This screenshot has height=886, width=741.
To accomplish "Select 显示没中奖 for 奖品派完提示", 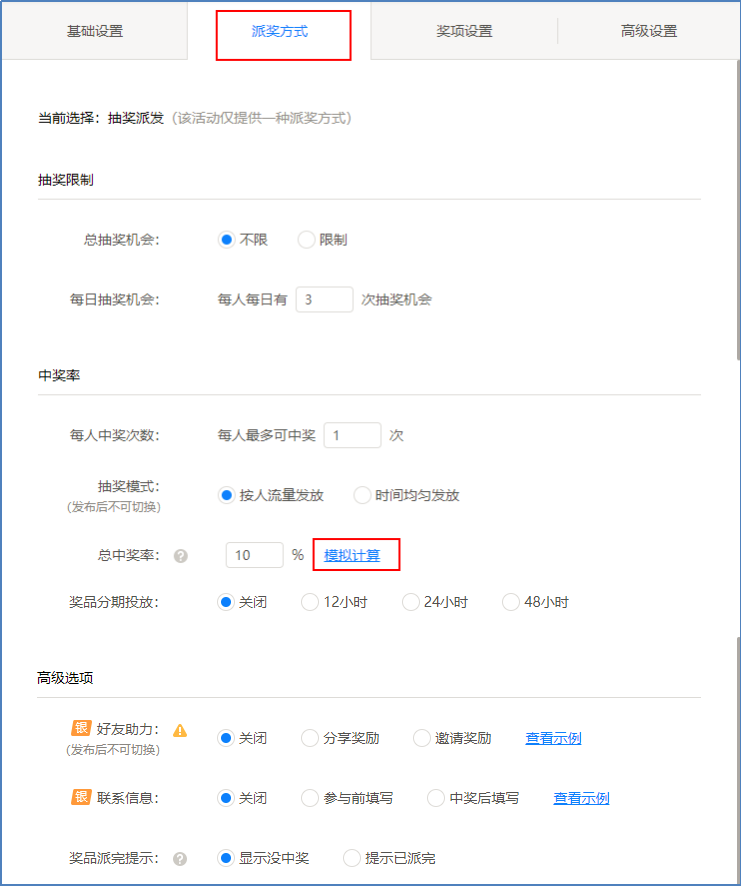I will (x=226, y=858).
